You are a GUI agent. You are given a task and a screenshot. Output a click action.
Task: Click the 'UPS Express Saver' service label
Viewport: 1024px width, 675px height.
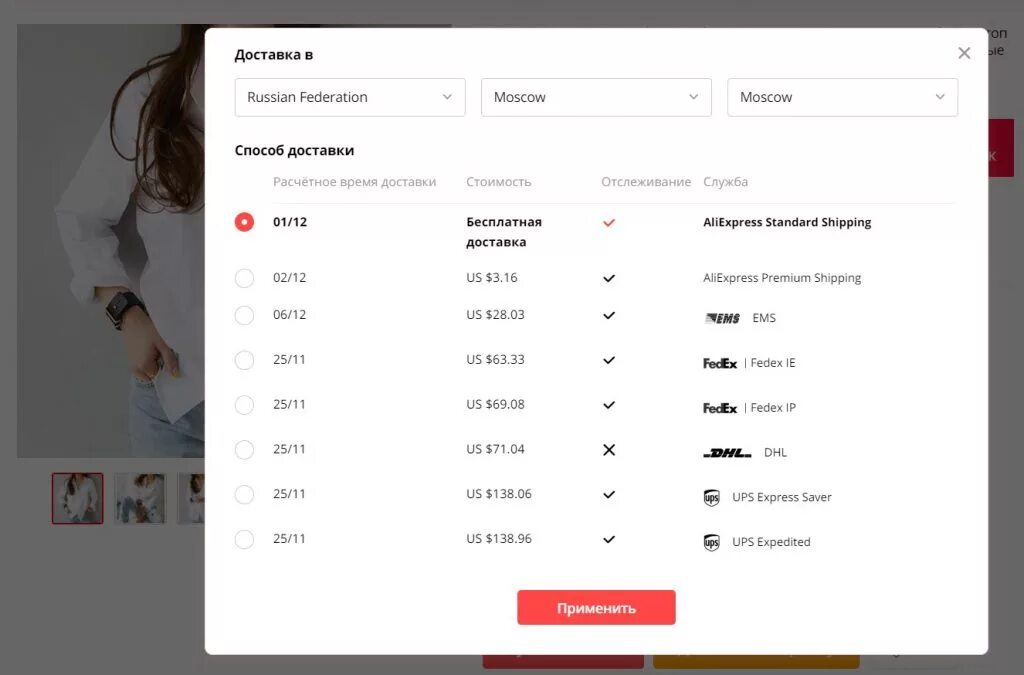tap(782, 497)
